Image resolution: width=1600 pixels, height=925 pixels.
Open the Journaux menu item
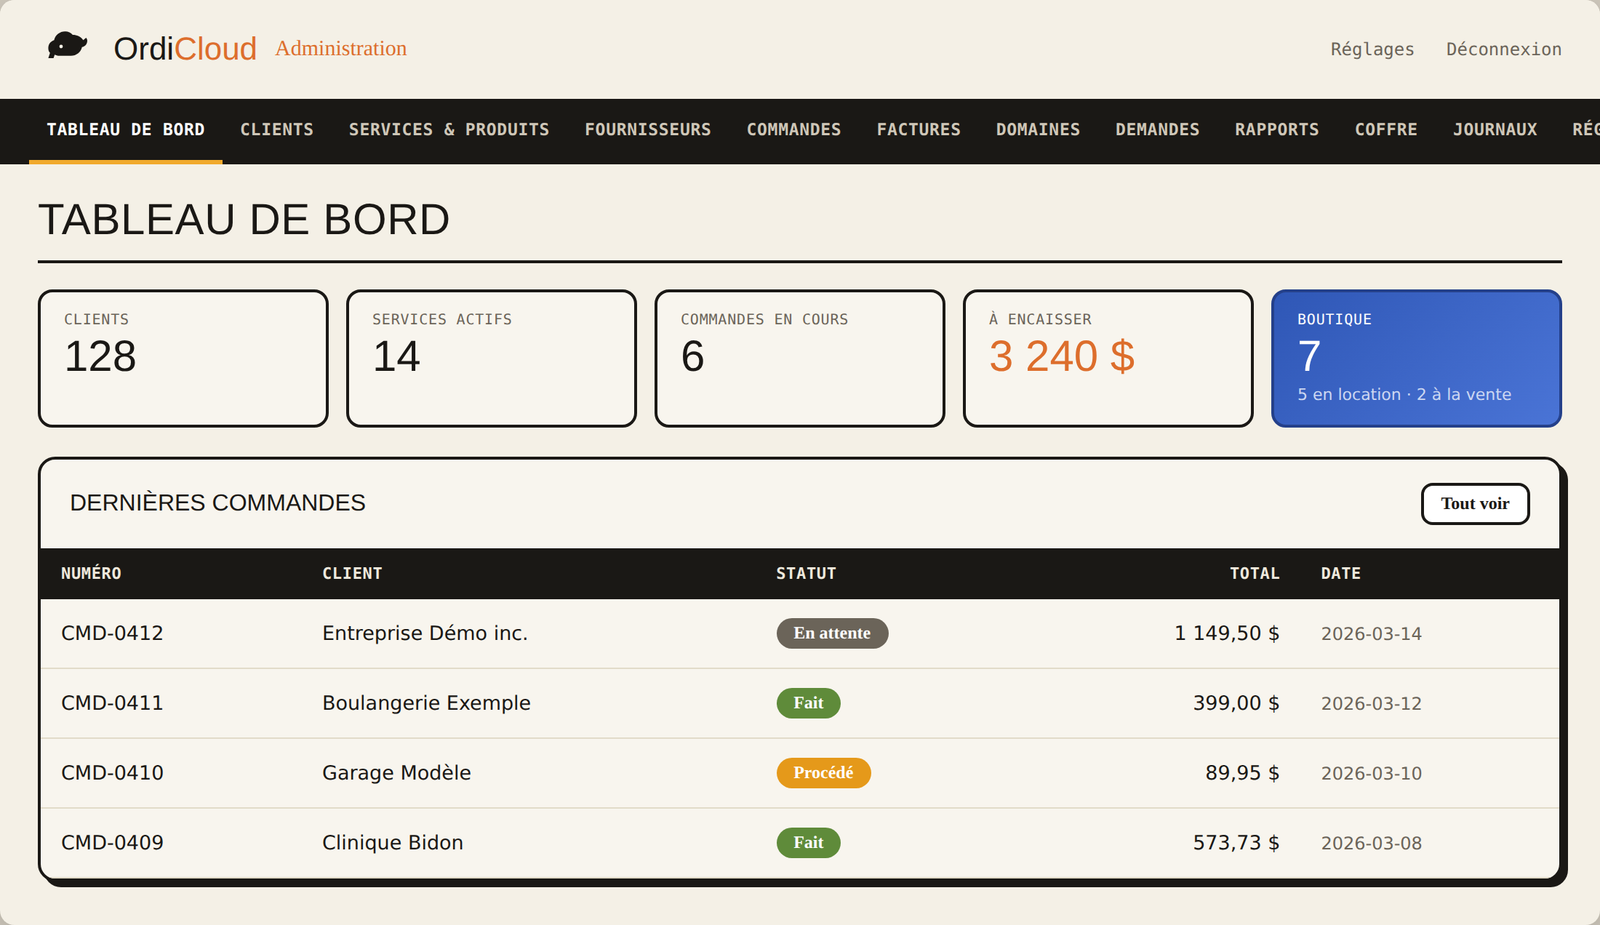pos(1495,130)
